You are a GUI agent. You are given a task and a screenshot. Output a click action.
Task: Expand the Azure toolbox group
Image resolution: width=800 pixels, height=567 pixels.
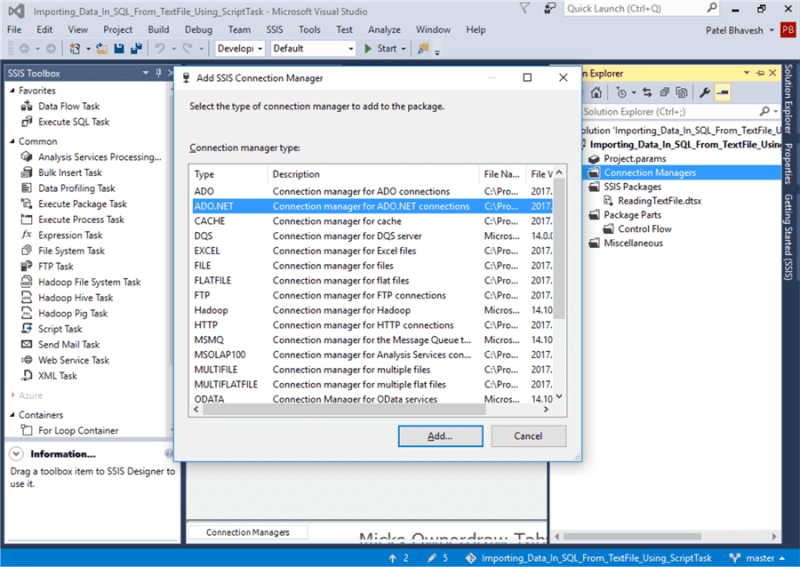pos(13,395)
